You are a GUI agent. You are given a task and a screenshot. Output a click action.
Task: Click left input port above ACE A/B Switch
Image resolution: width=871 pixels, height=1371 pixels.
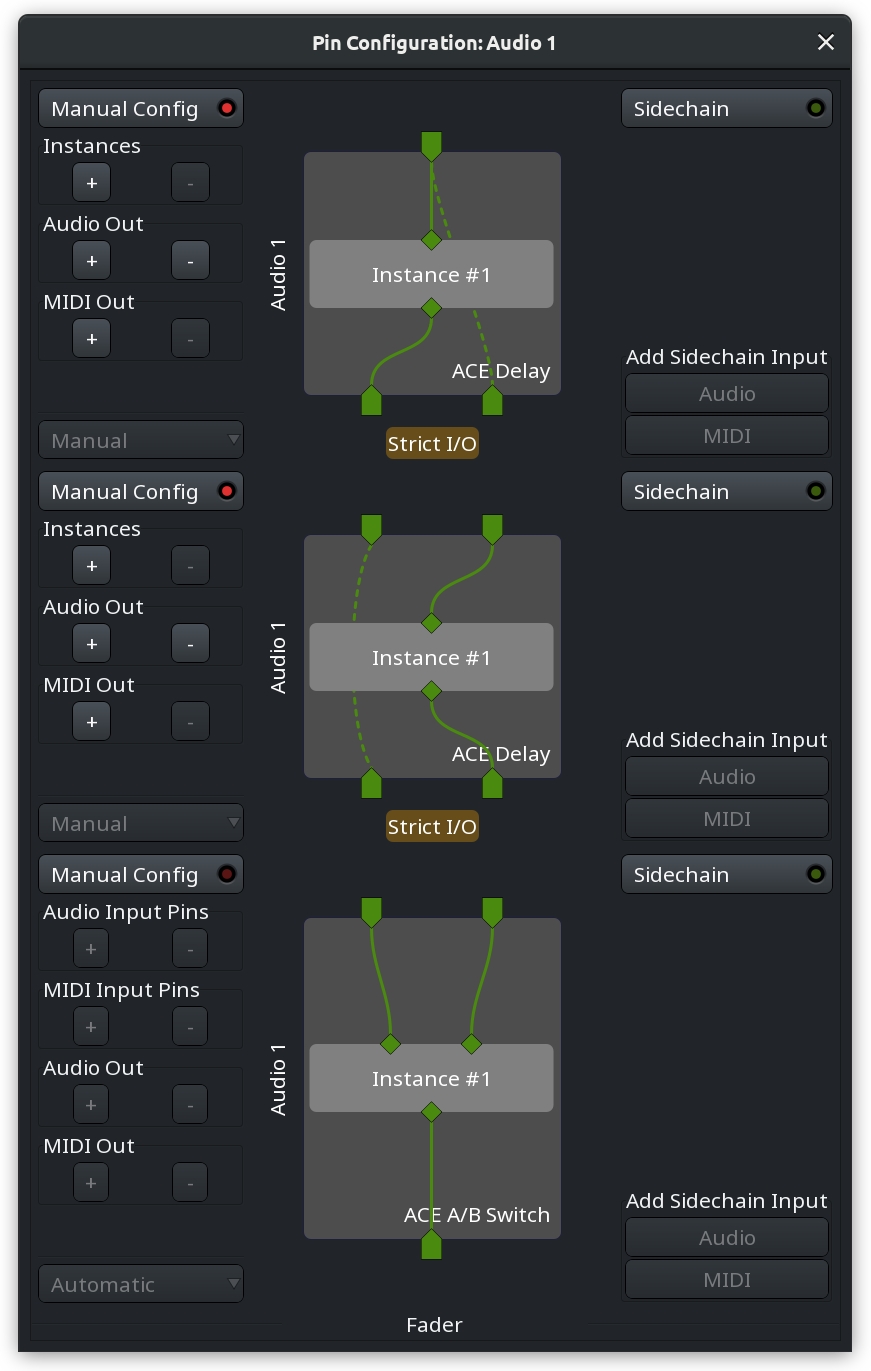point(371,912)
